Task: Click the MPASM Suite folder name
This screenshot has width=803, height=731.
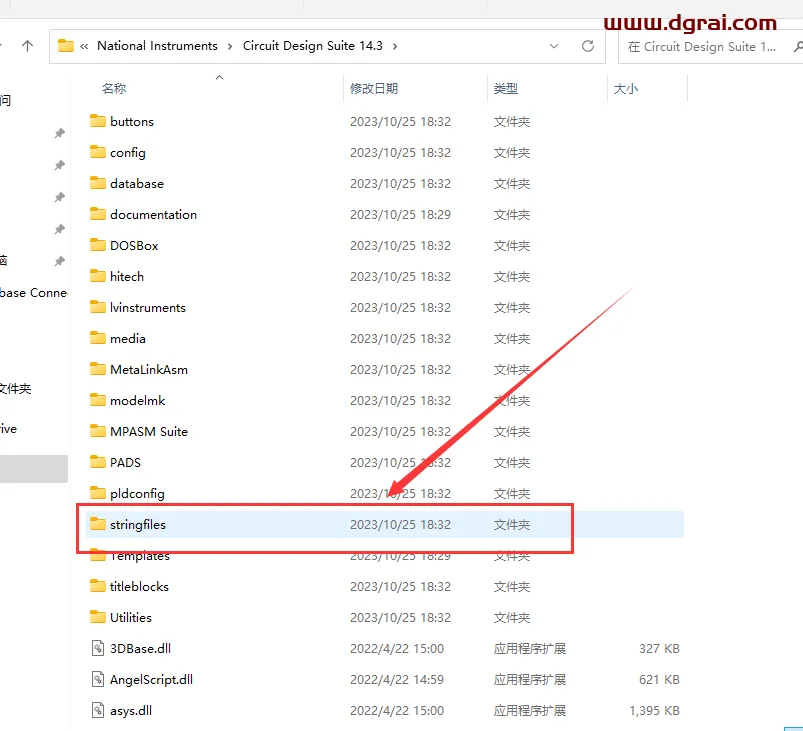Action: click(x=149, y=431)
